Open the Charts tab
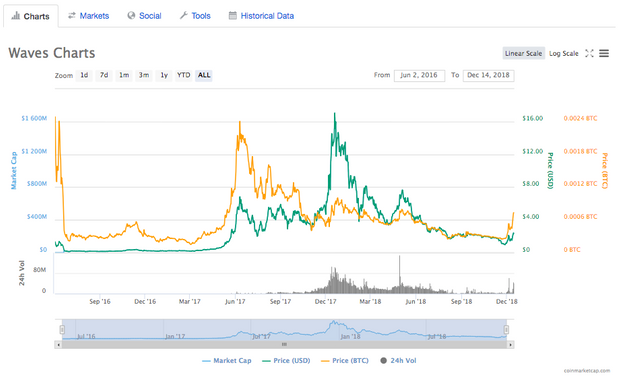 pos(31,16)
